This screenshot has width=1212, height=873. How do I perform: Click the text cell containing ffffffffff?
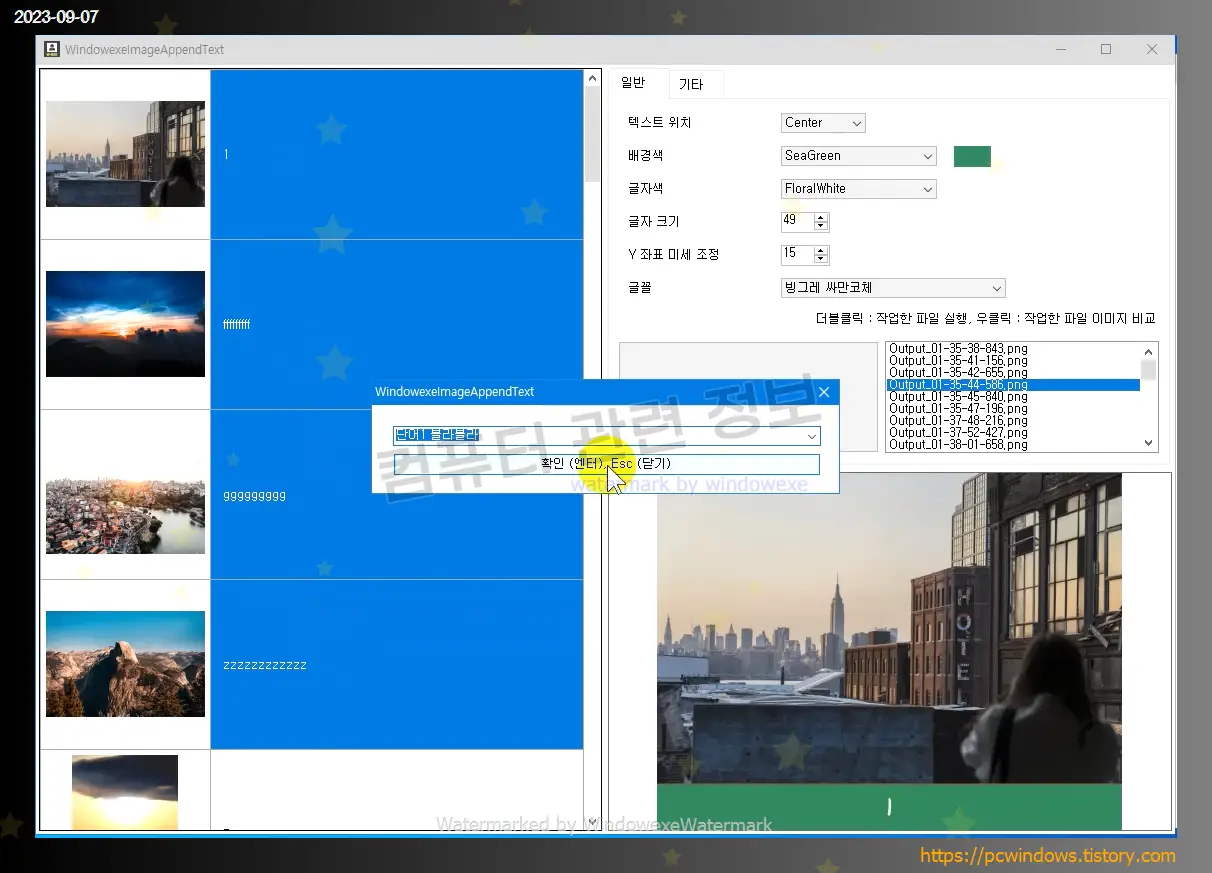pyautogui.click(x=397, y=324)
